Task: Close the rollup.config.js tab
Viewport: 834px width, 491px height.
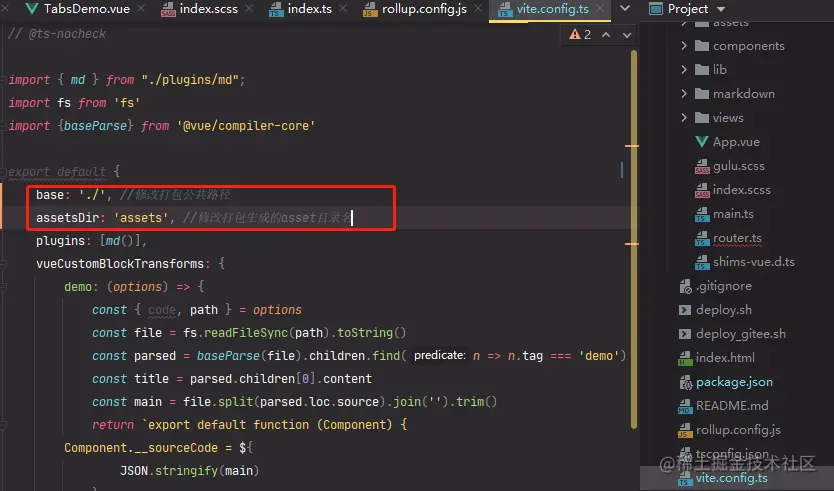Action: [478, 9]
